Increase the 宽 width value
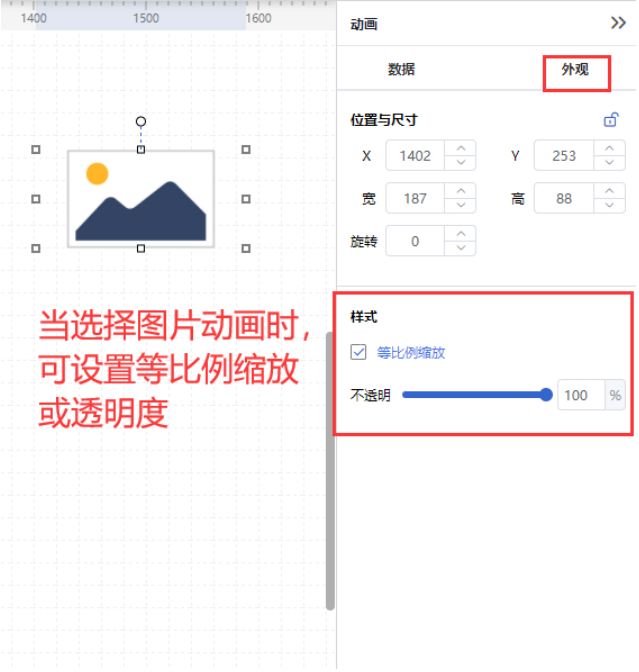Screen dimensions: 639x672 pos(461,191)
